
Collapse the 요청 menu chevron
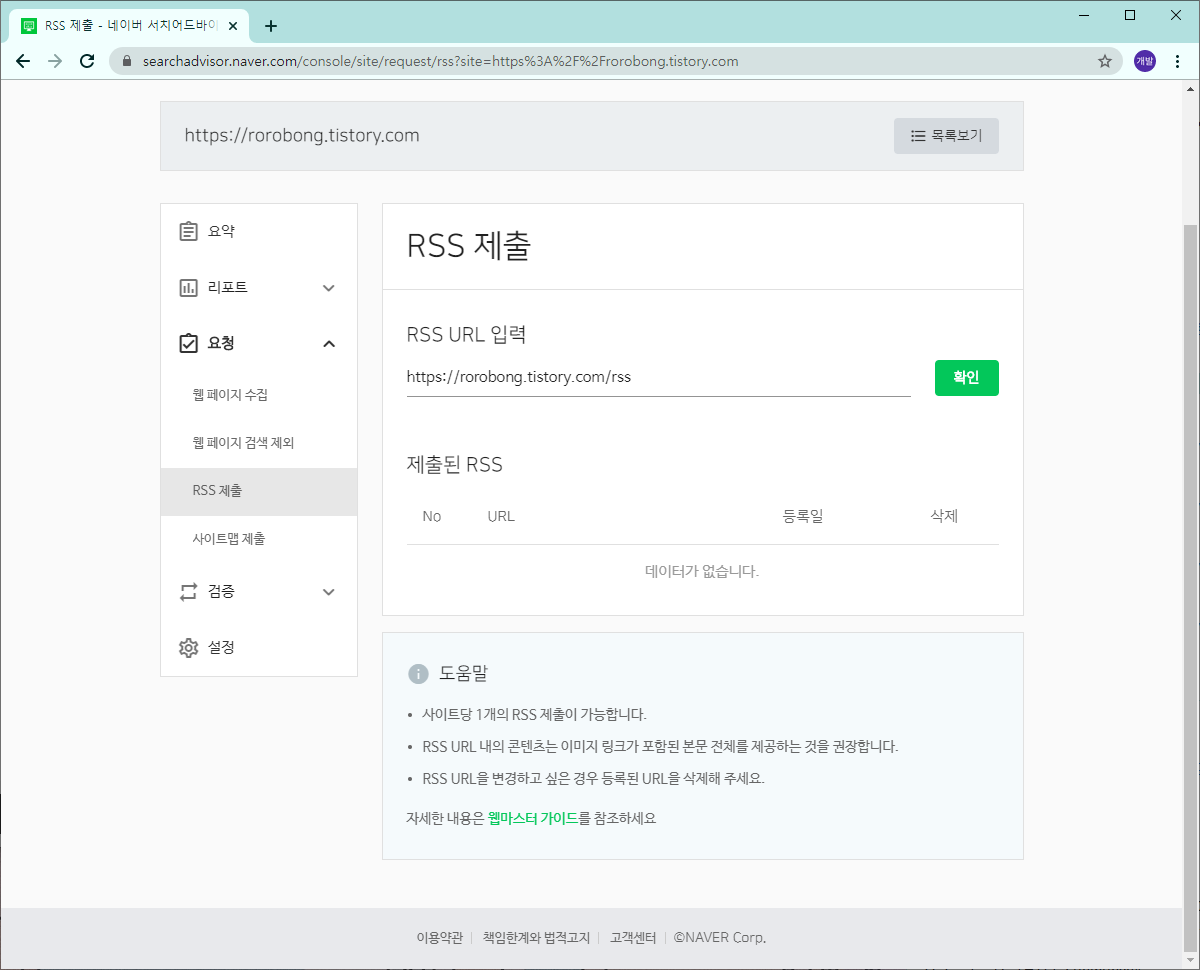click(x=329, y=344)
